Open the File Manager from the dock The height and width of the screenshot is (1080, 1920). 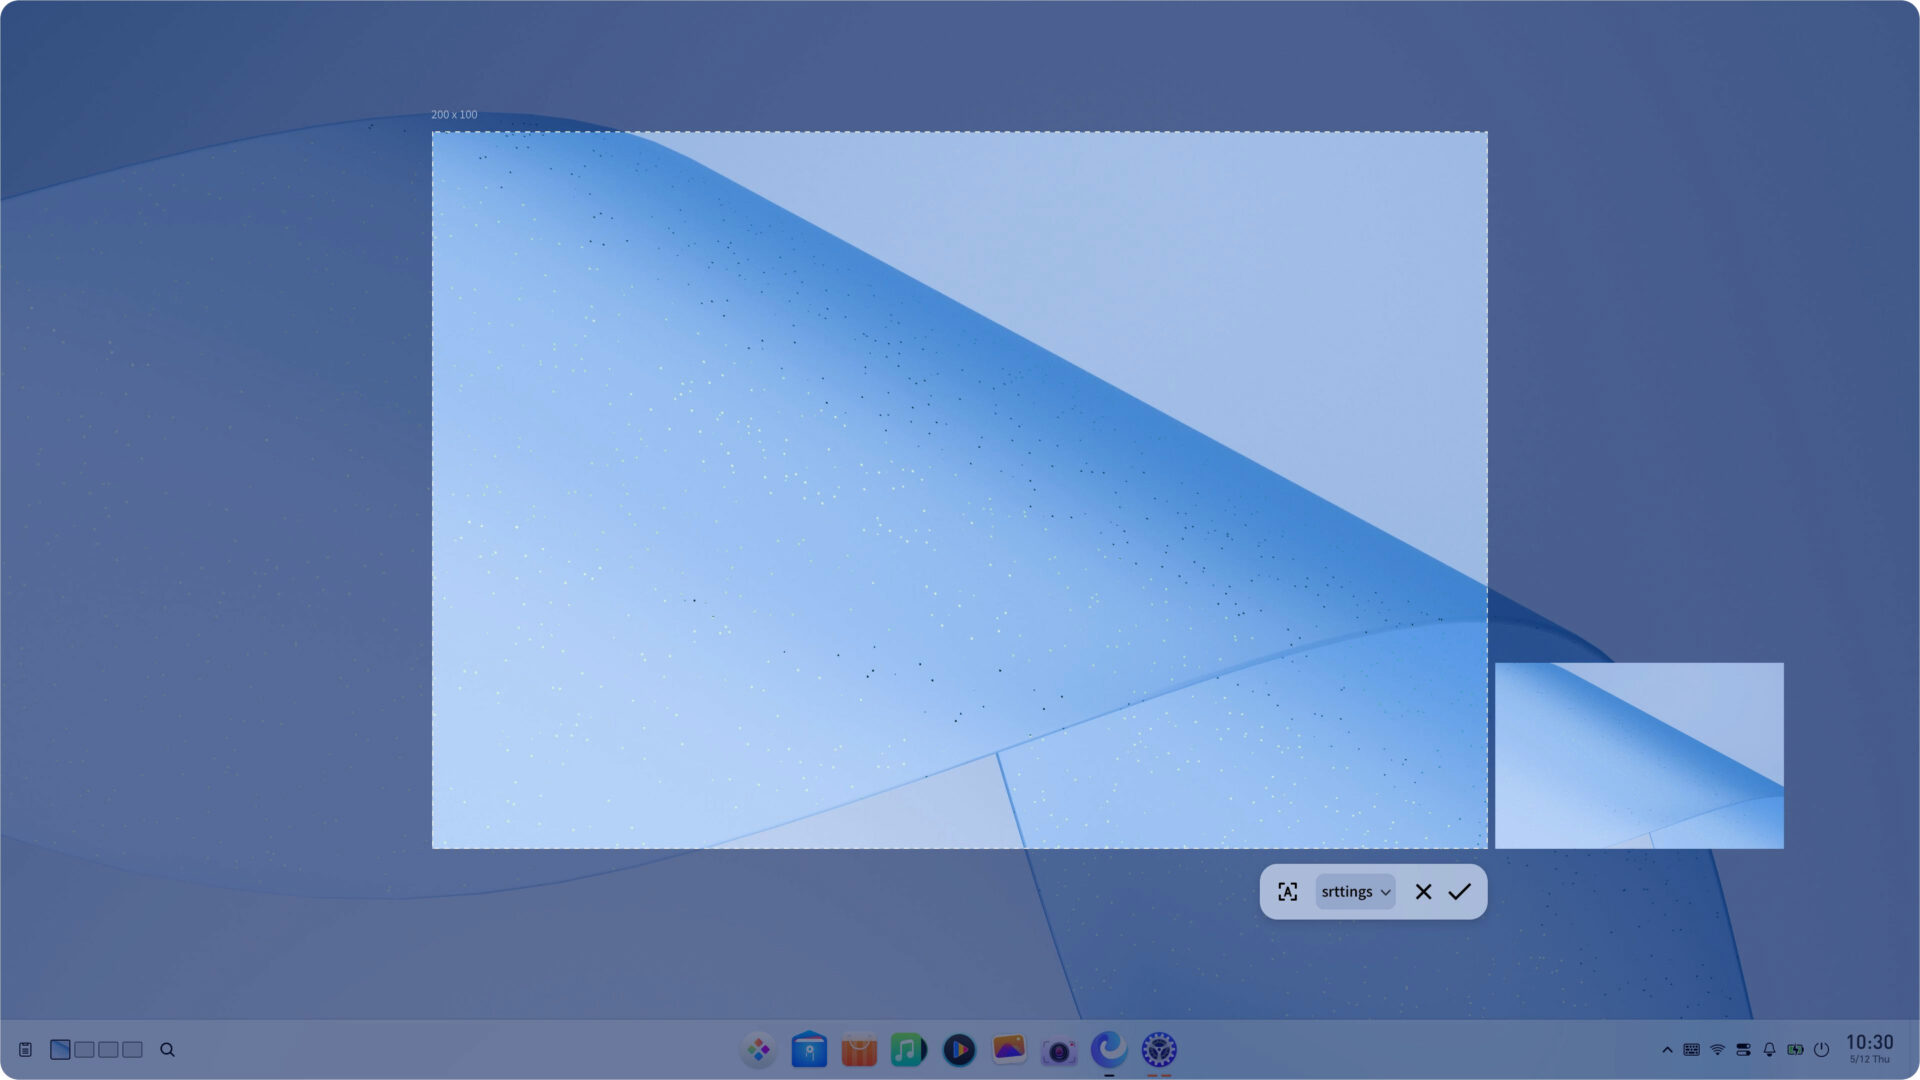[808, 1050]
